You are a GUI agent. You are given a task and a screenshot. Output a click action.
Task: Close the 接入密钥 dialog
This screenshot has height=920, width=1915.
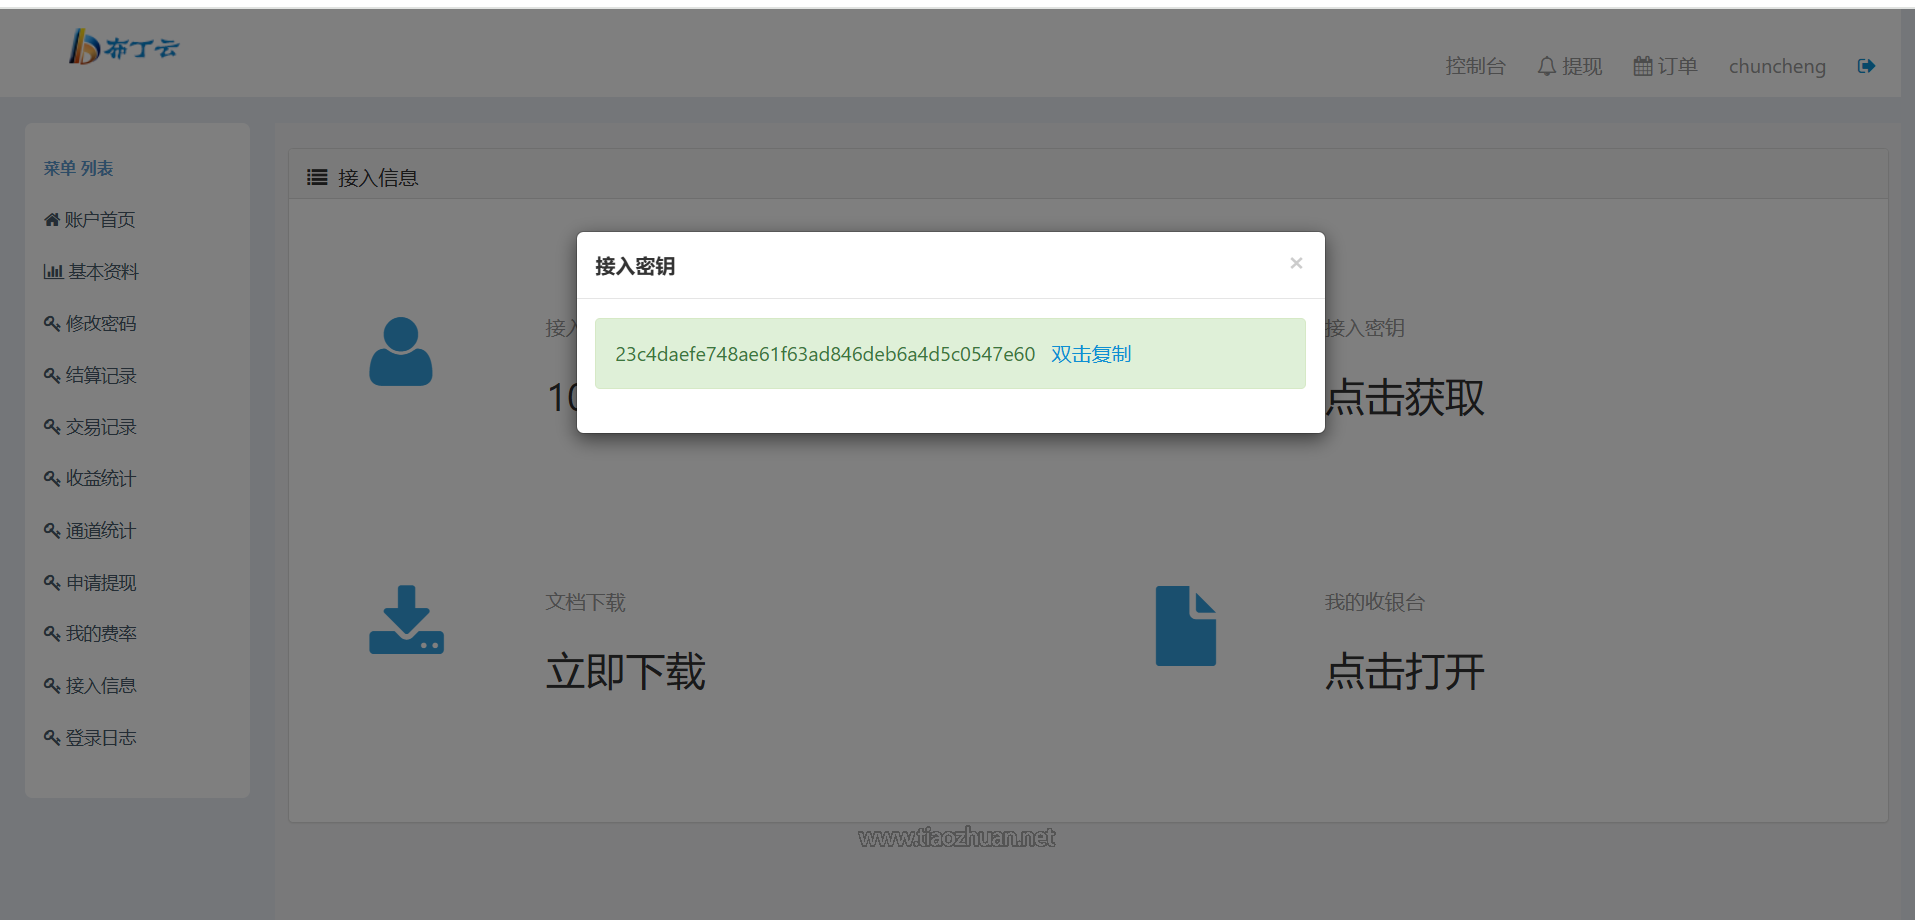(1296, 262)
